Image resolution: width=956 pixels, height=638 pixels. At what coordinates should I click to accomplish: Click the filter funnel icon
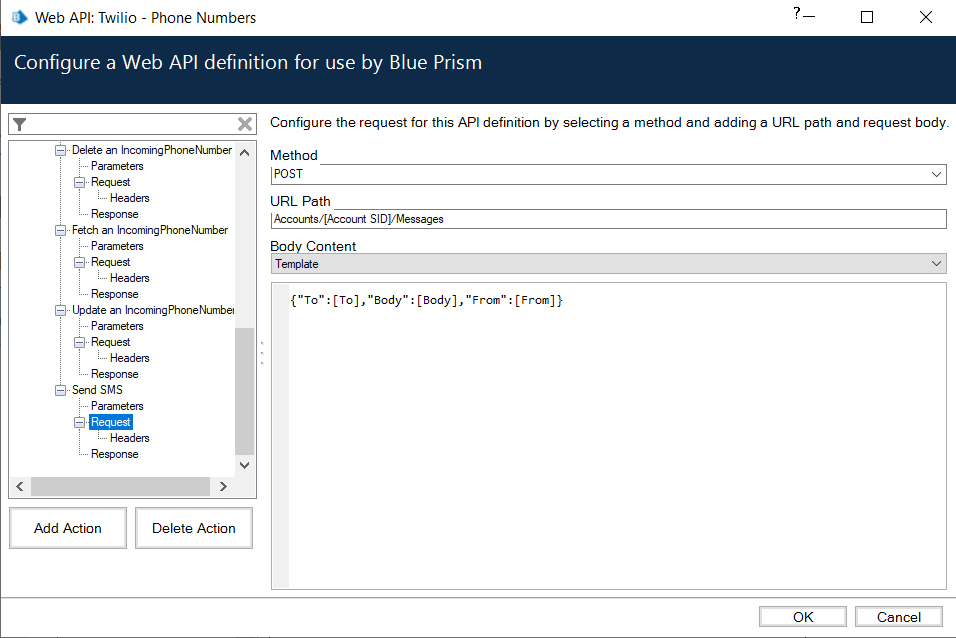(20, 124)
